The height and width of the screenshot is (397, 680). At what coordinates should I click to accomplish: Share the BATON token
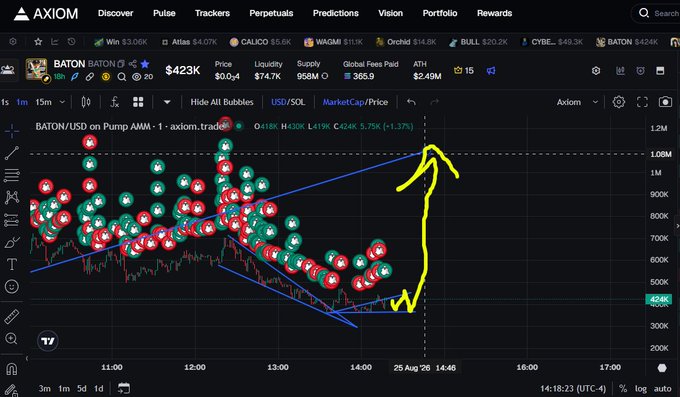[x=133, y=64]
